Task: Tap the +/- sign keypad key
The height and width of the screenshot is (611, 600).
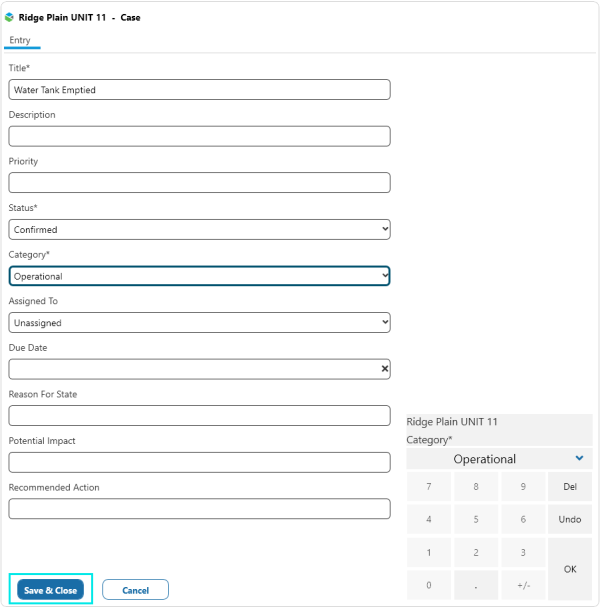Action: click(x=523, y=585)
